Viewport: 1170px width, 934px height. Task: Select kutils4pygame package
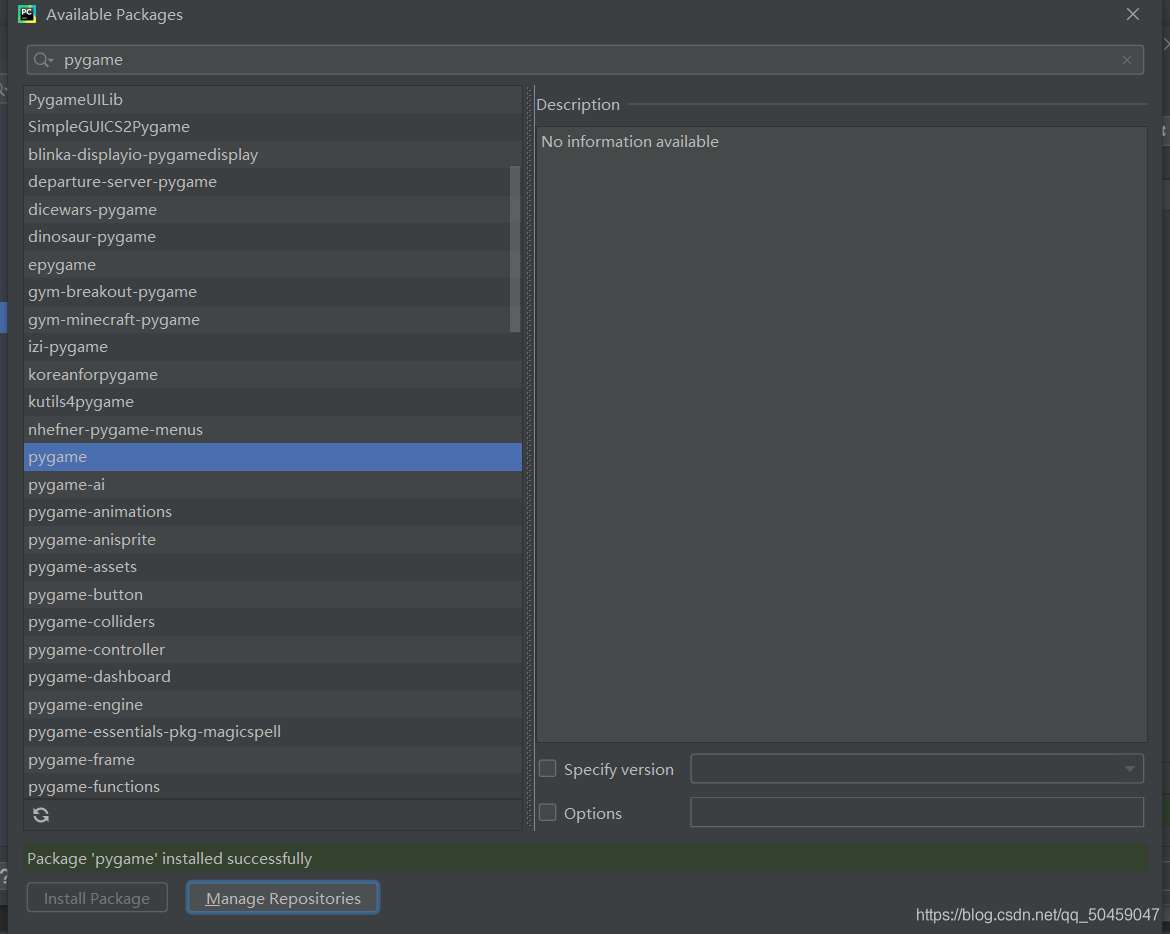point(273,402)
